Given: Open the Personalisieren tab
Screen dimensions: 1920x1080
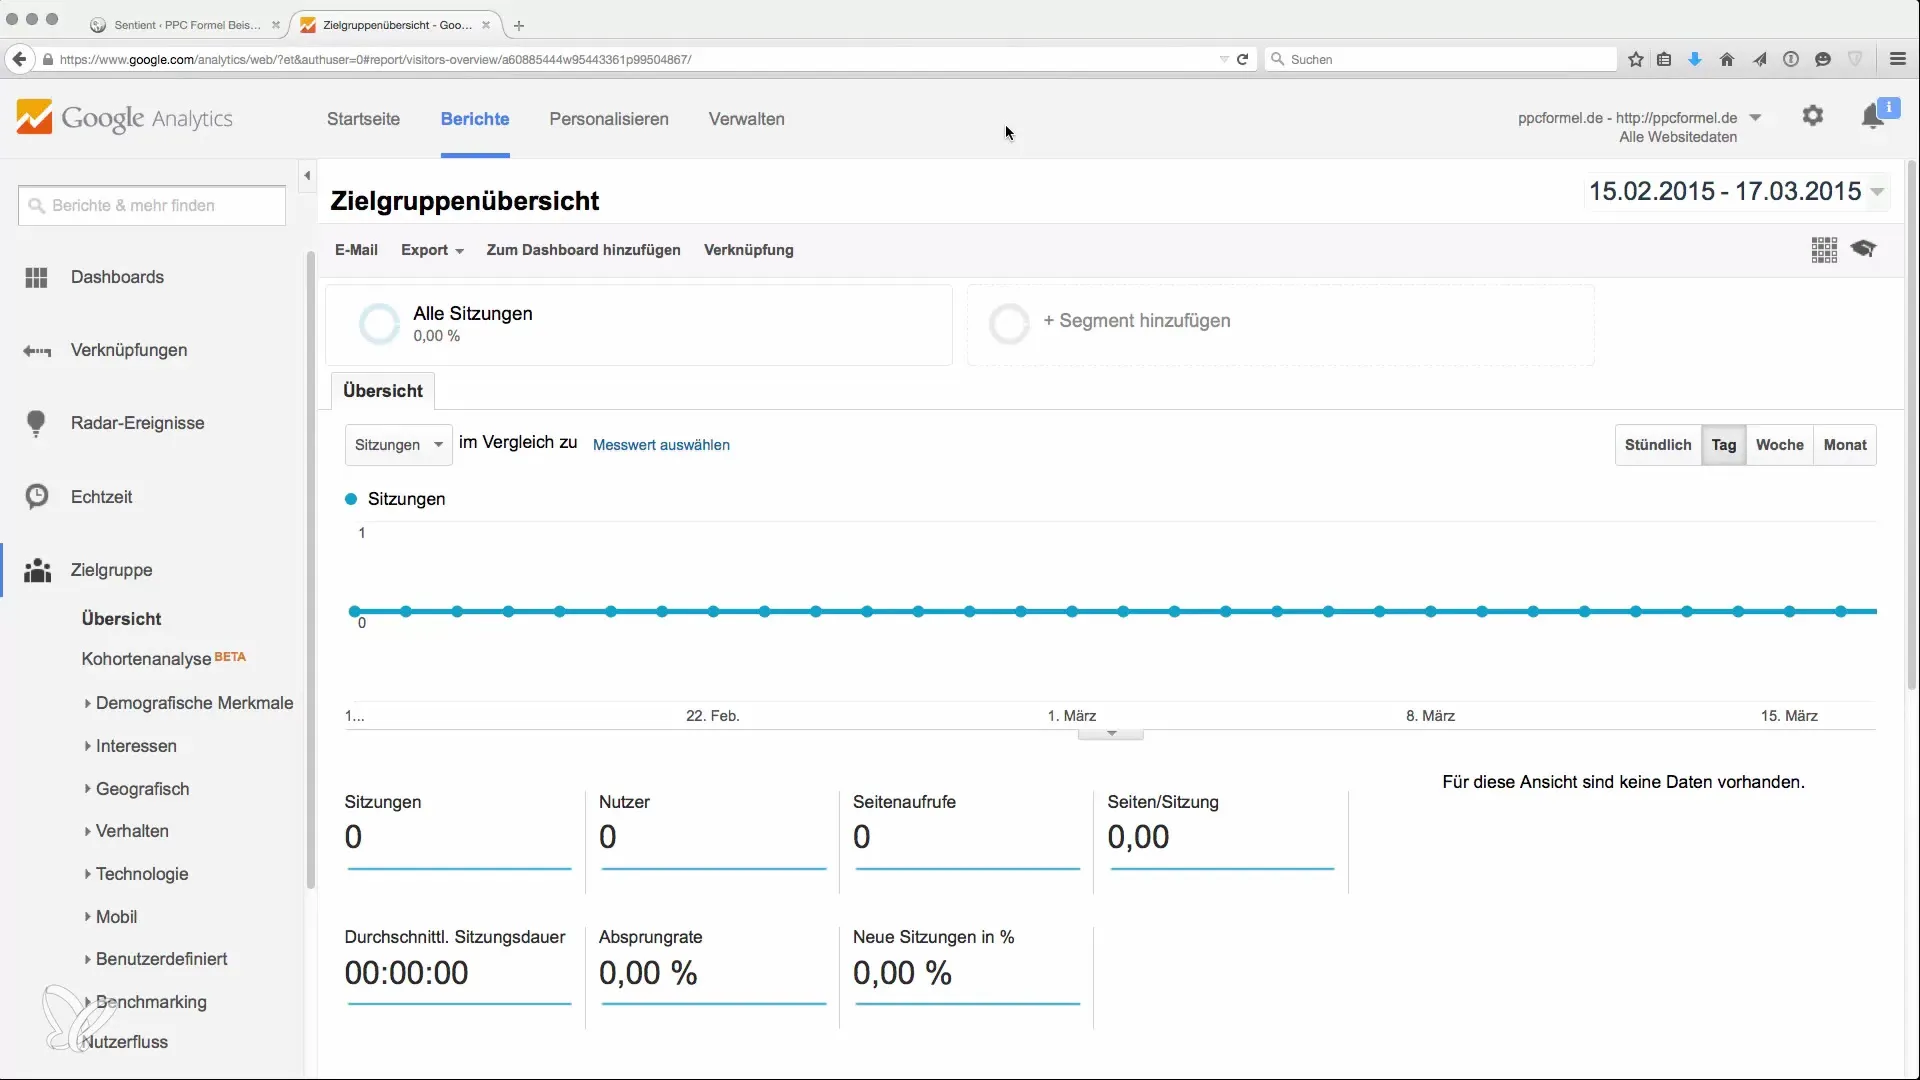Looking at the screenshot, I should click(609, 119).
